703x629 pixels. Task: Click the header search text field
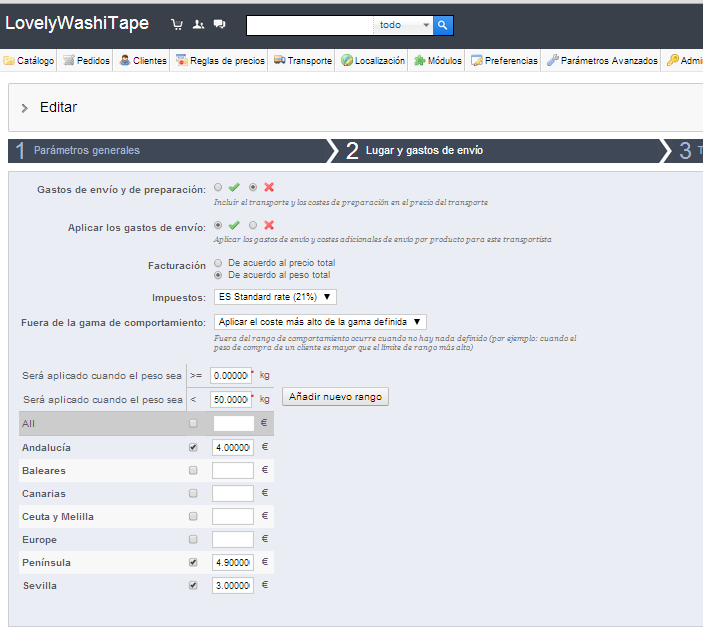click(310, 25)
